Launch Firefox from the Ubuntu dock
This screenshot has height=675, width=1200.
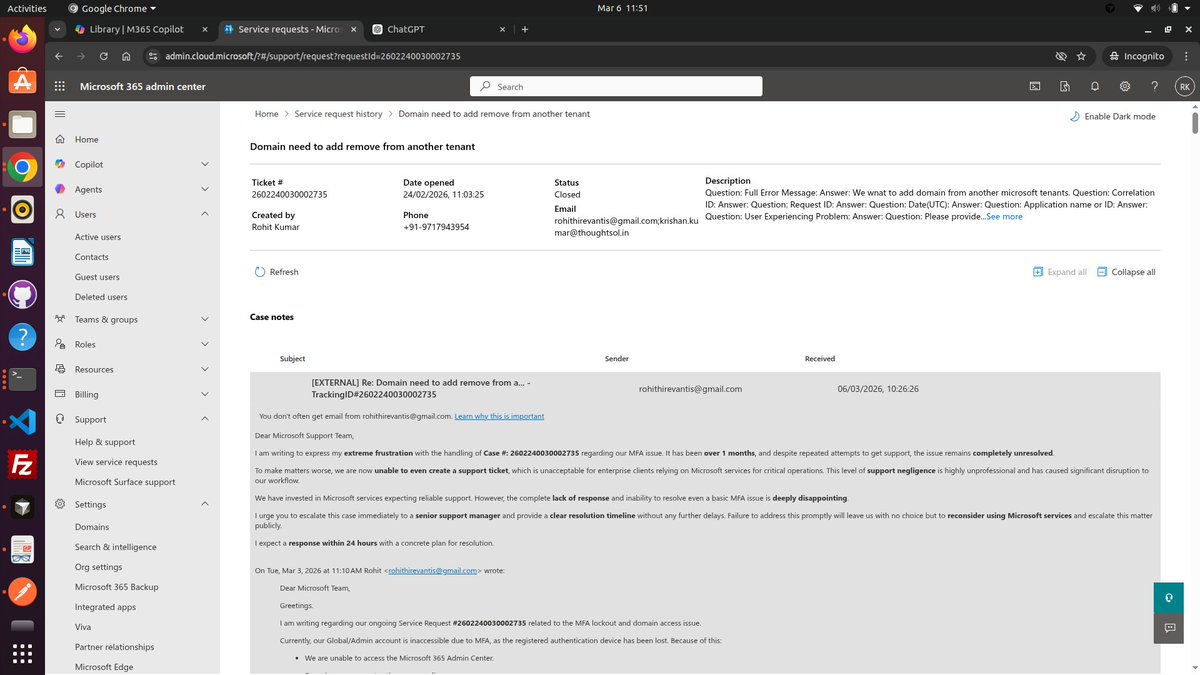pos(22,39)
